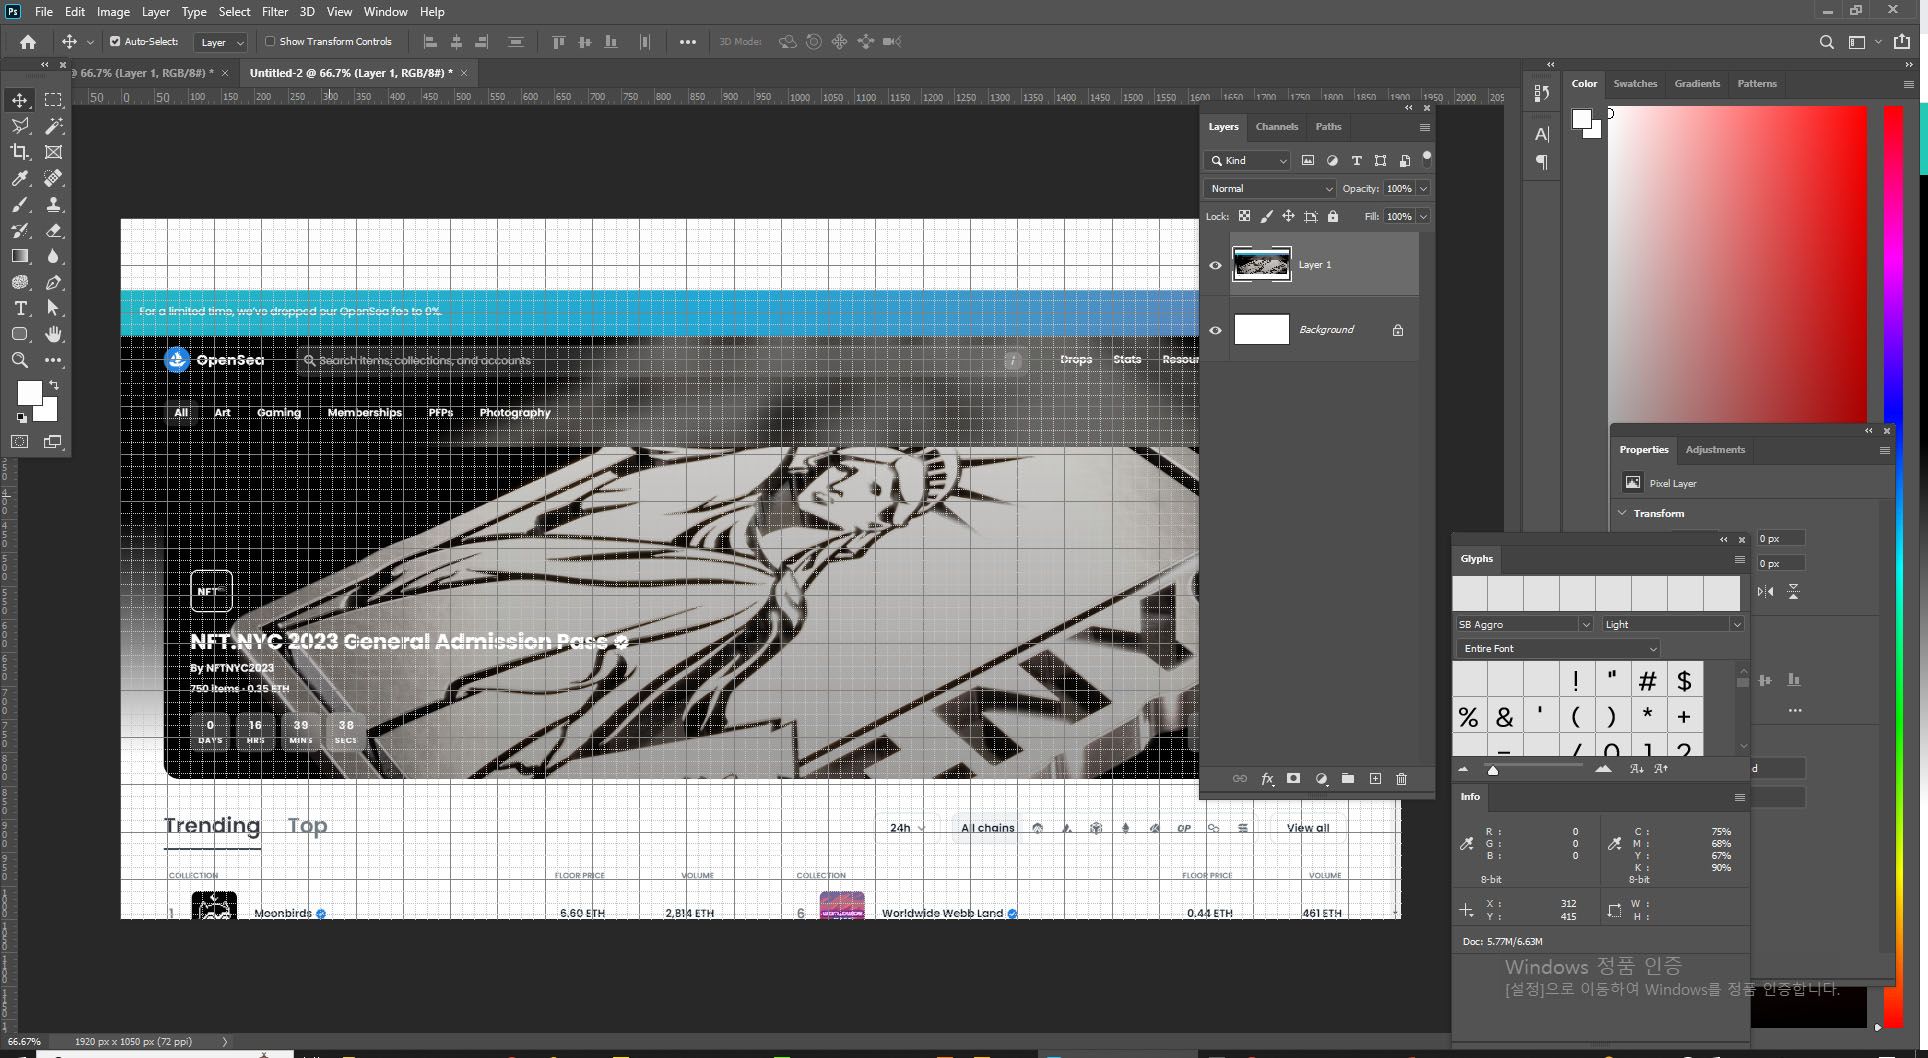Switch to the Adjustments tab
This screenshot has height=1058, width=1928.
(x=1715, y=450)
